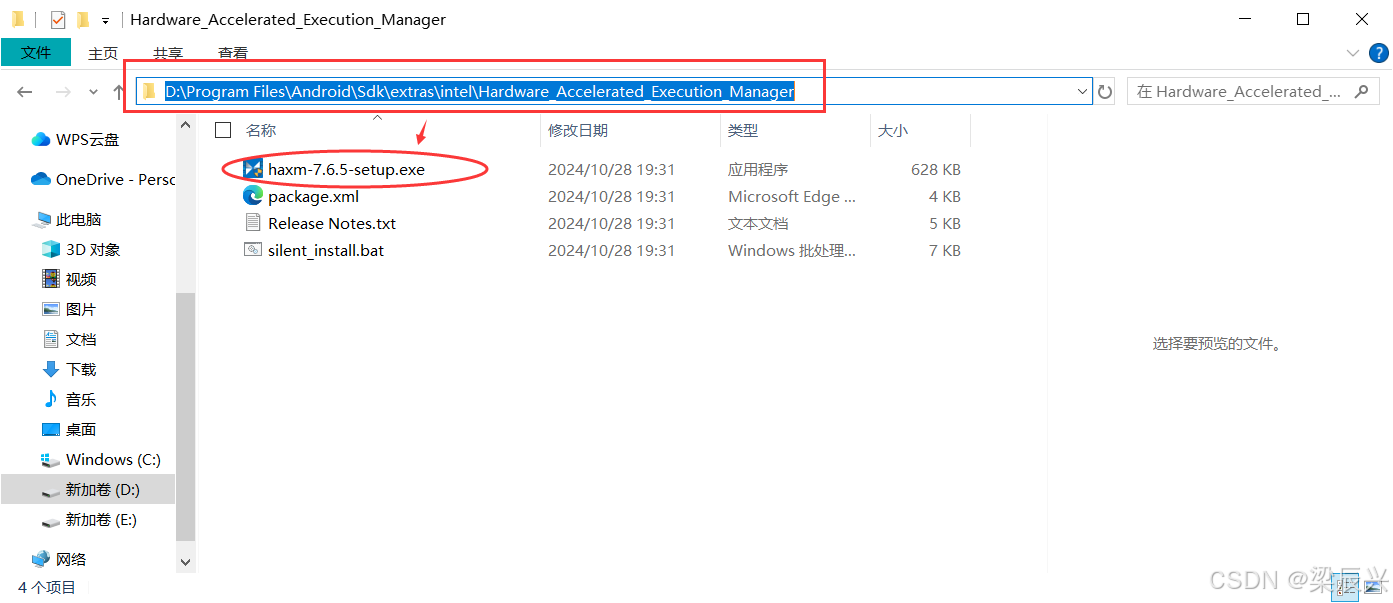Click the haxm-7.6.5-setup.exe file icon
The height and width of the screenshot is (603, 1393).
coord(253,169)
